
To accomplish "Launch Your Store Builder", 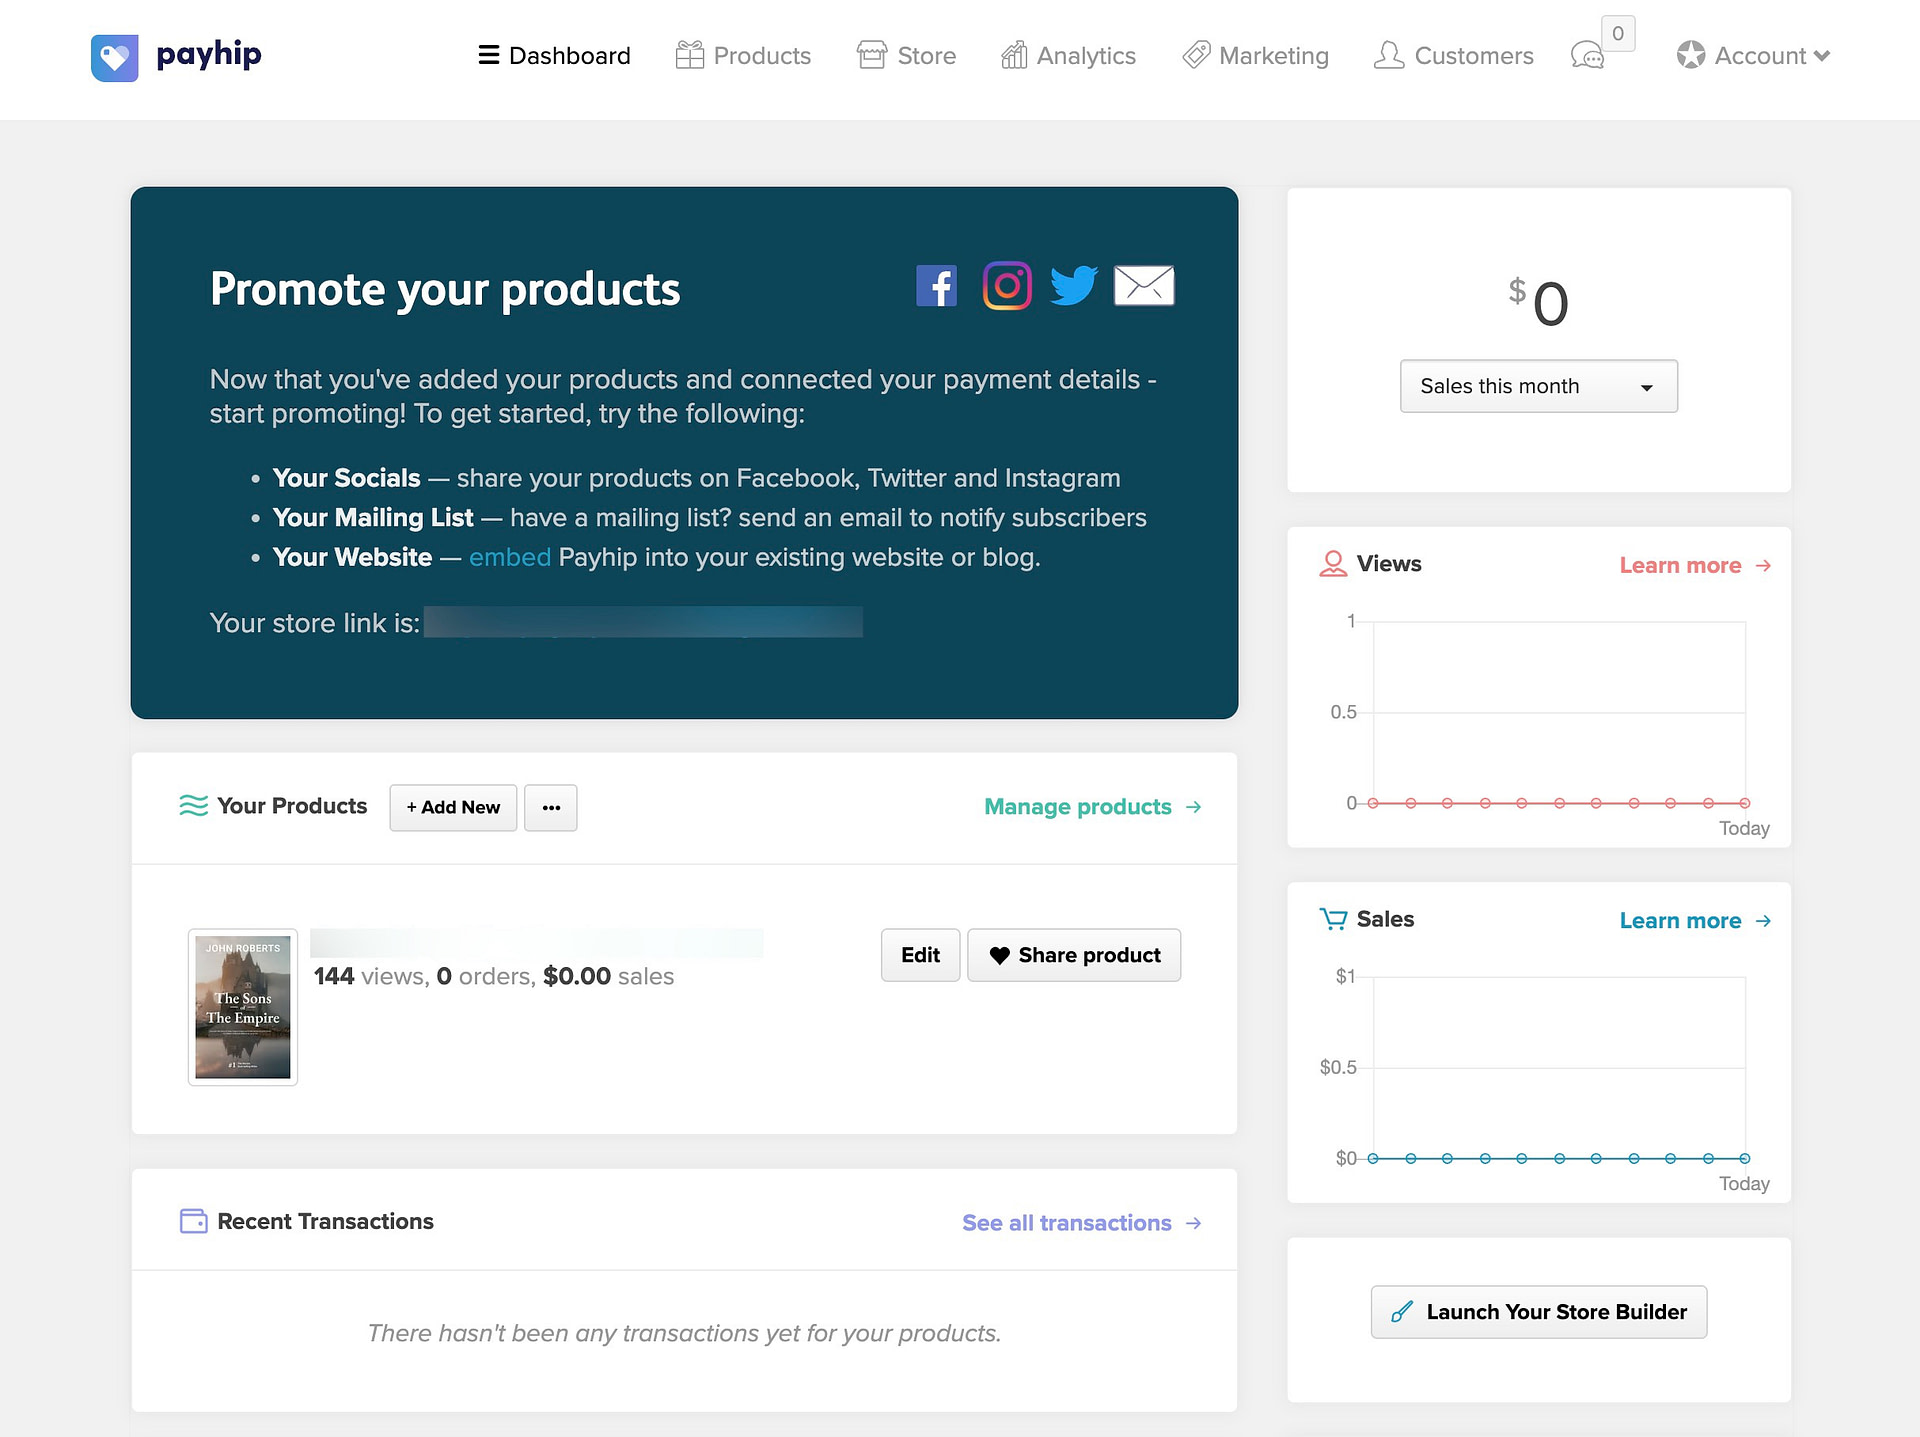I will 1539,1312.
